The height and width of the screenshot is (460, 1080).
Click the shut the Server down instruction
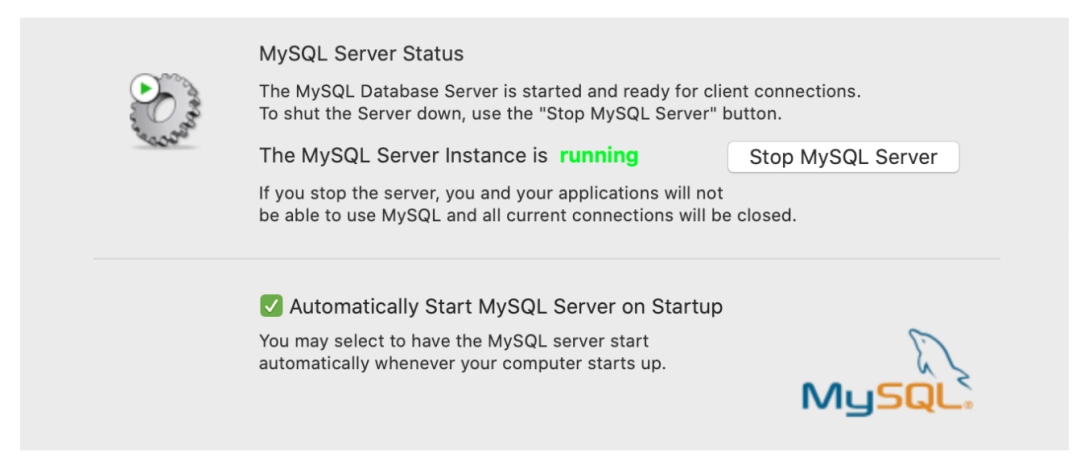pos(520,114)
